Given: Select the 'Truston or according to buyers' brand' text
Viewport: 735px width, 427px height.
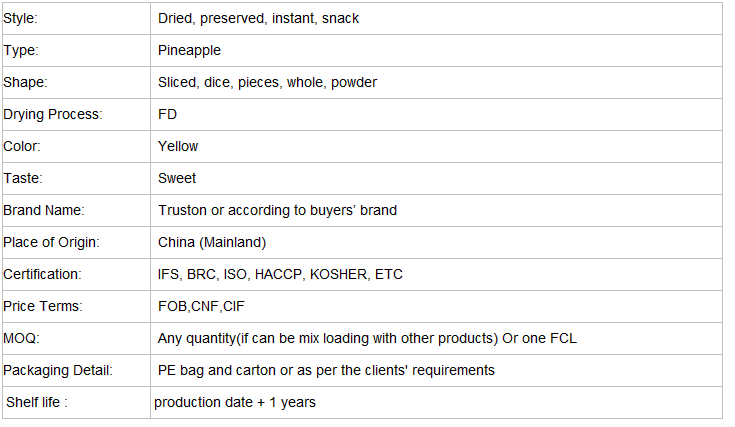Looking at the screenshot, I should (x=278, y=210).
